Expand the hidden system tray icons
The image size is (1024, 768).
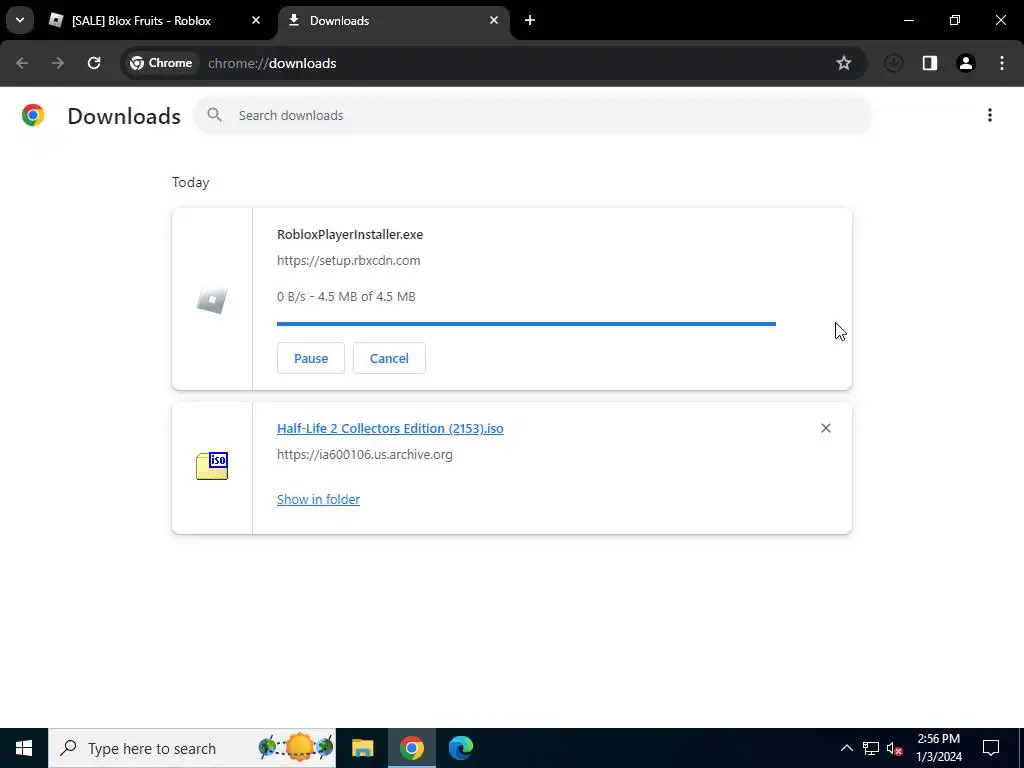click(846, 748)
